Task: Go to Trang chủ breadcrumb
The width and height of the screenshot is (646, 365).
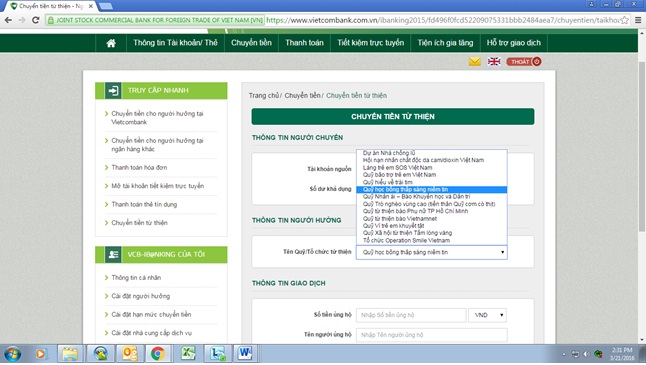Action: point(264,96)
